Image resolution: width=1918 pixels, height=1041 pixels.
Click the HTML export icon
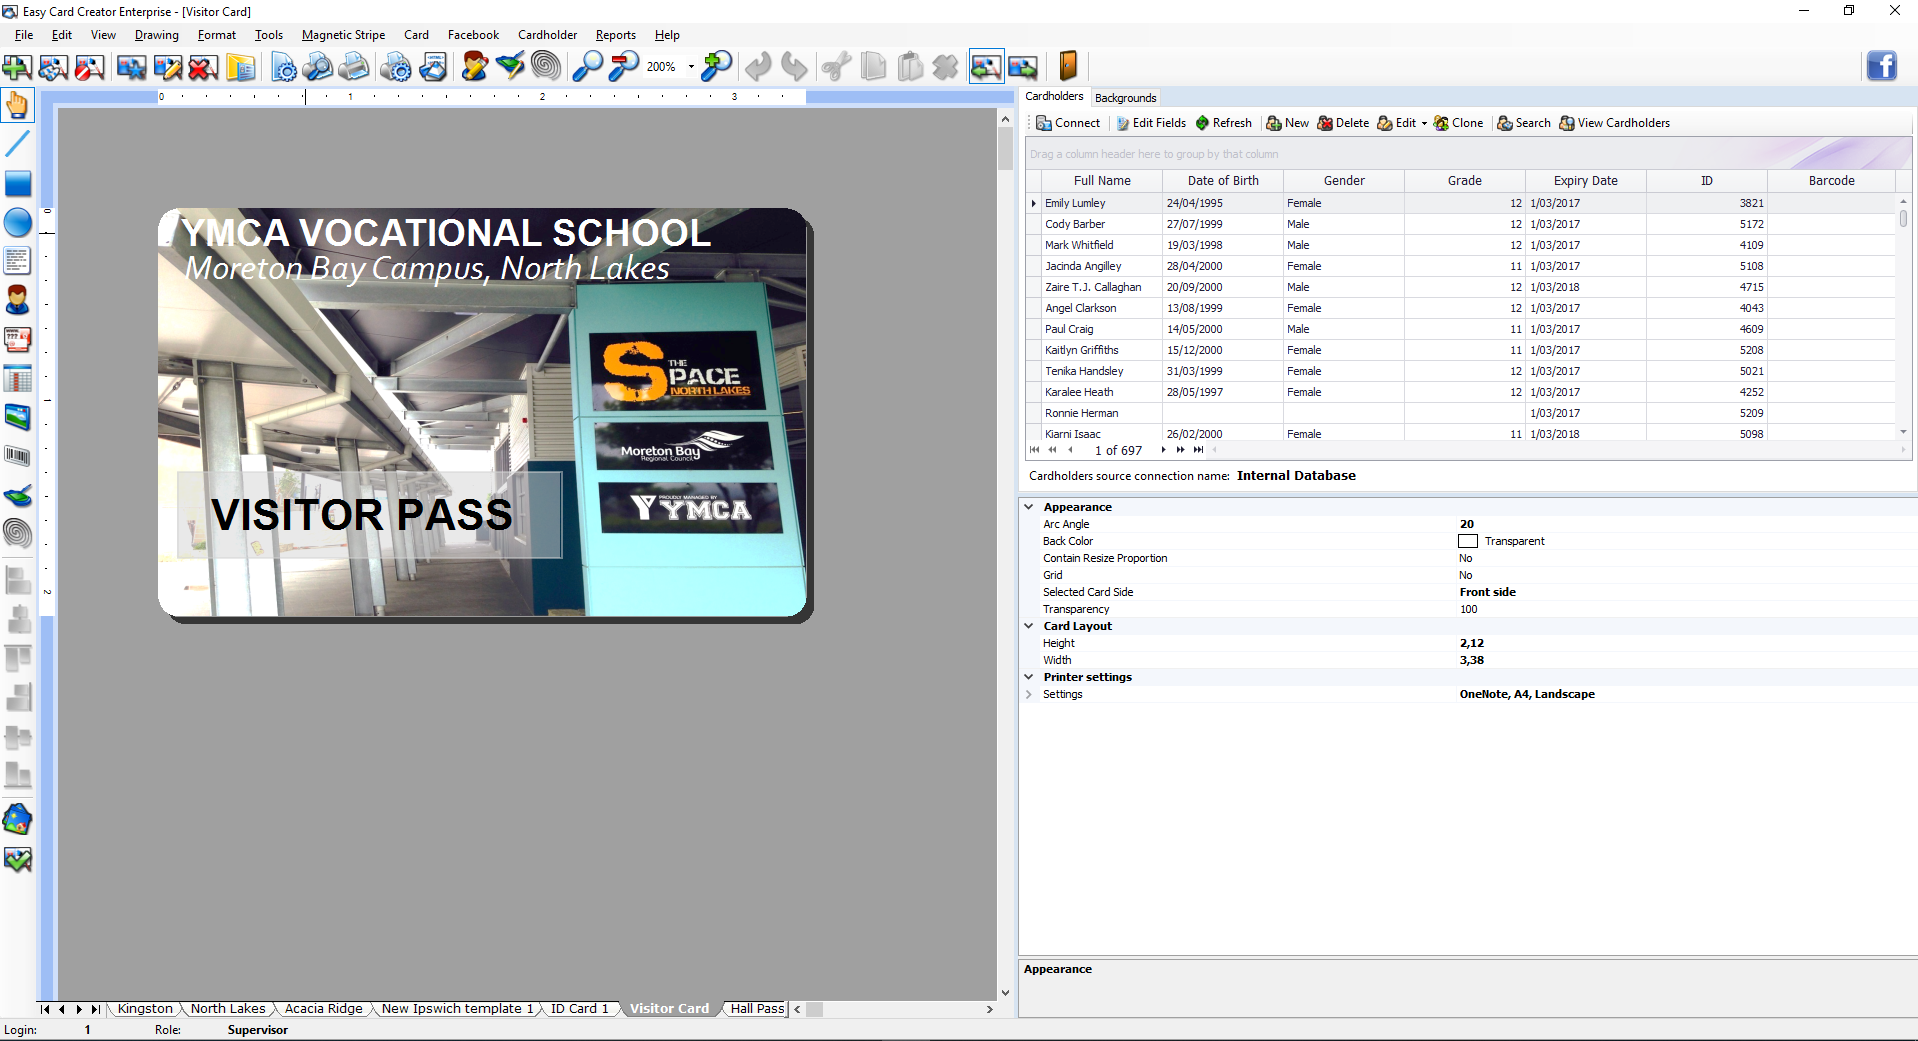point(433,67)
